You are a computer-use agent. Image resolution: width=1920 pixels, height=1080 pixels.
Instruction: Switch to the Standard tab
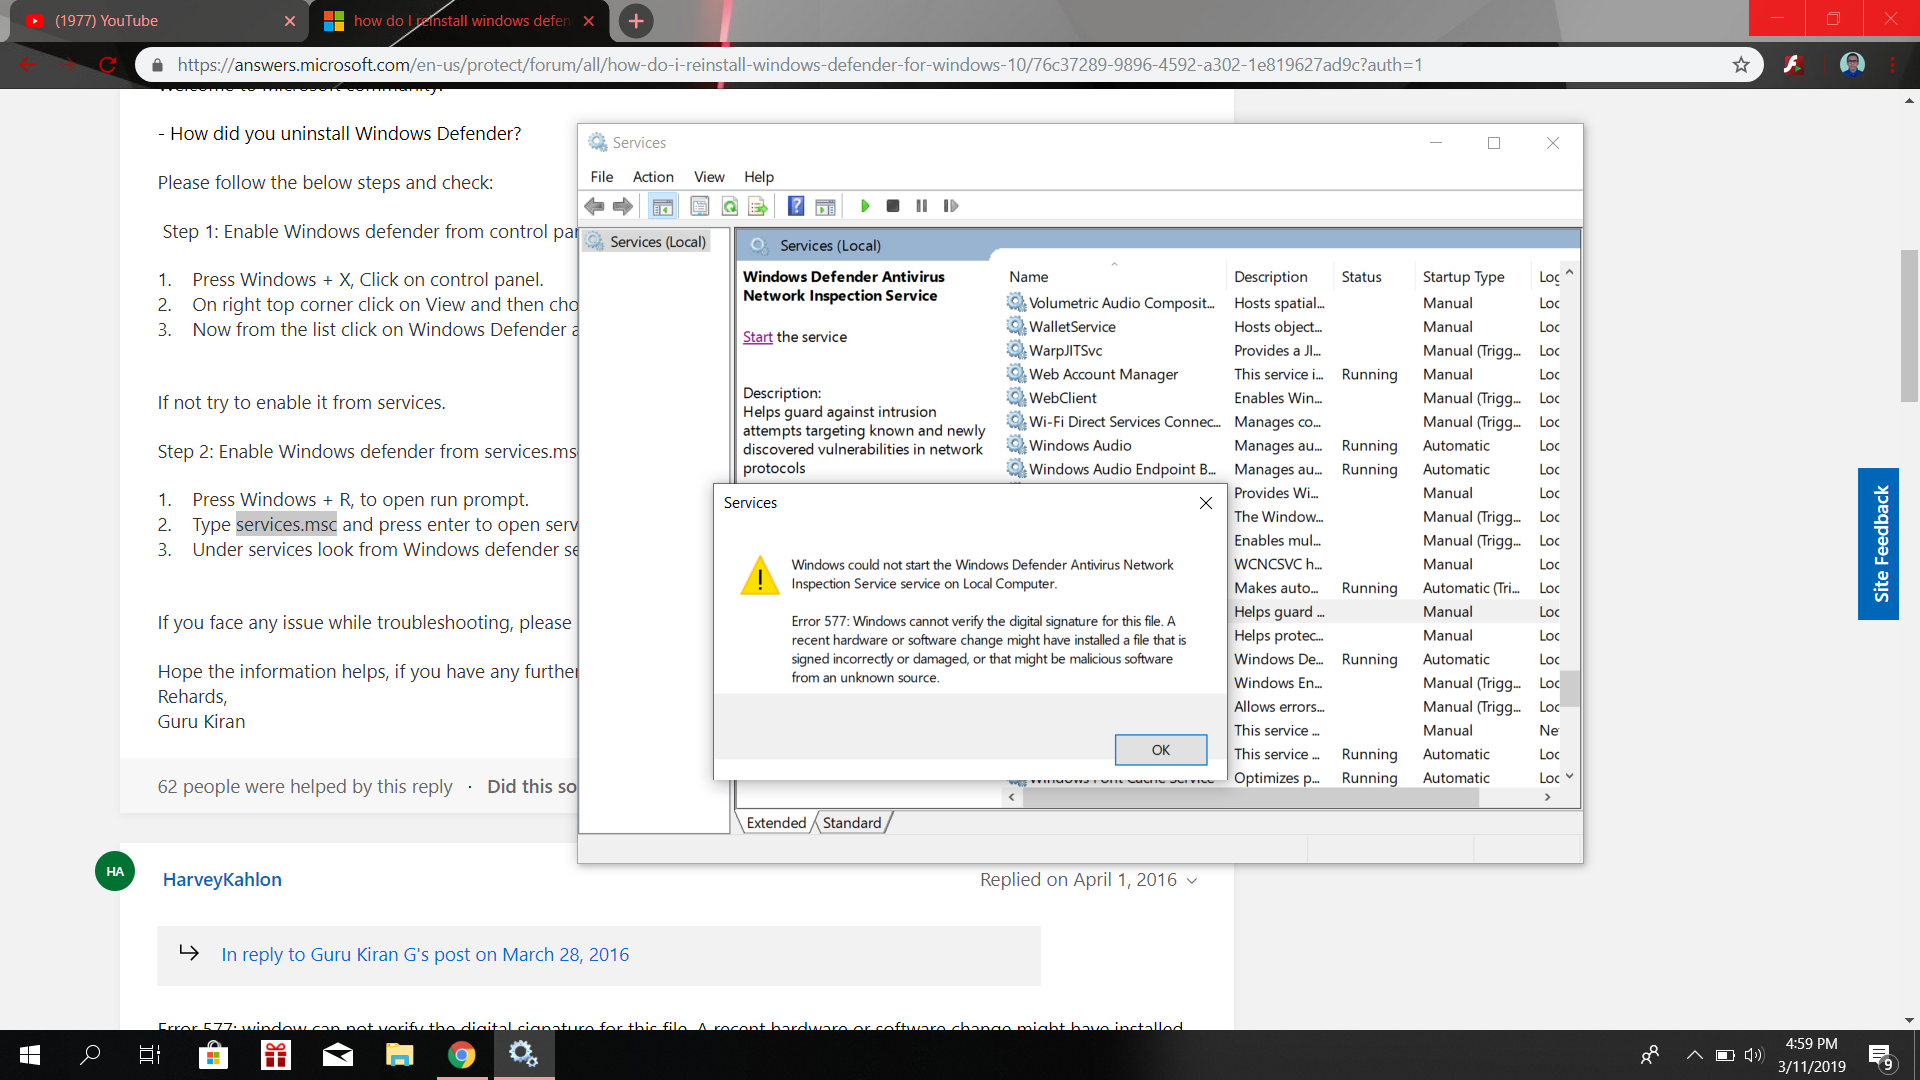[852, 823]
